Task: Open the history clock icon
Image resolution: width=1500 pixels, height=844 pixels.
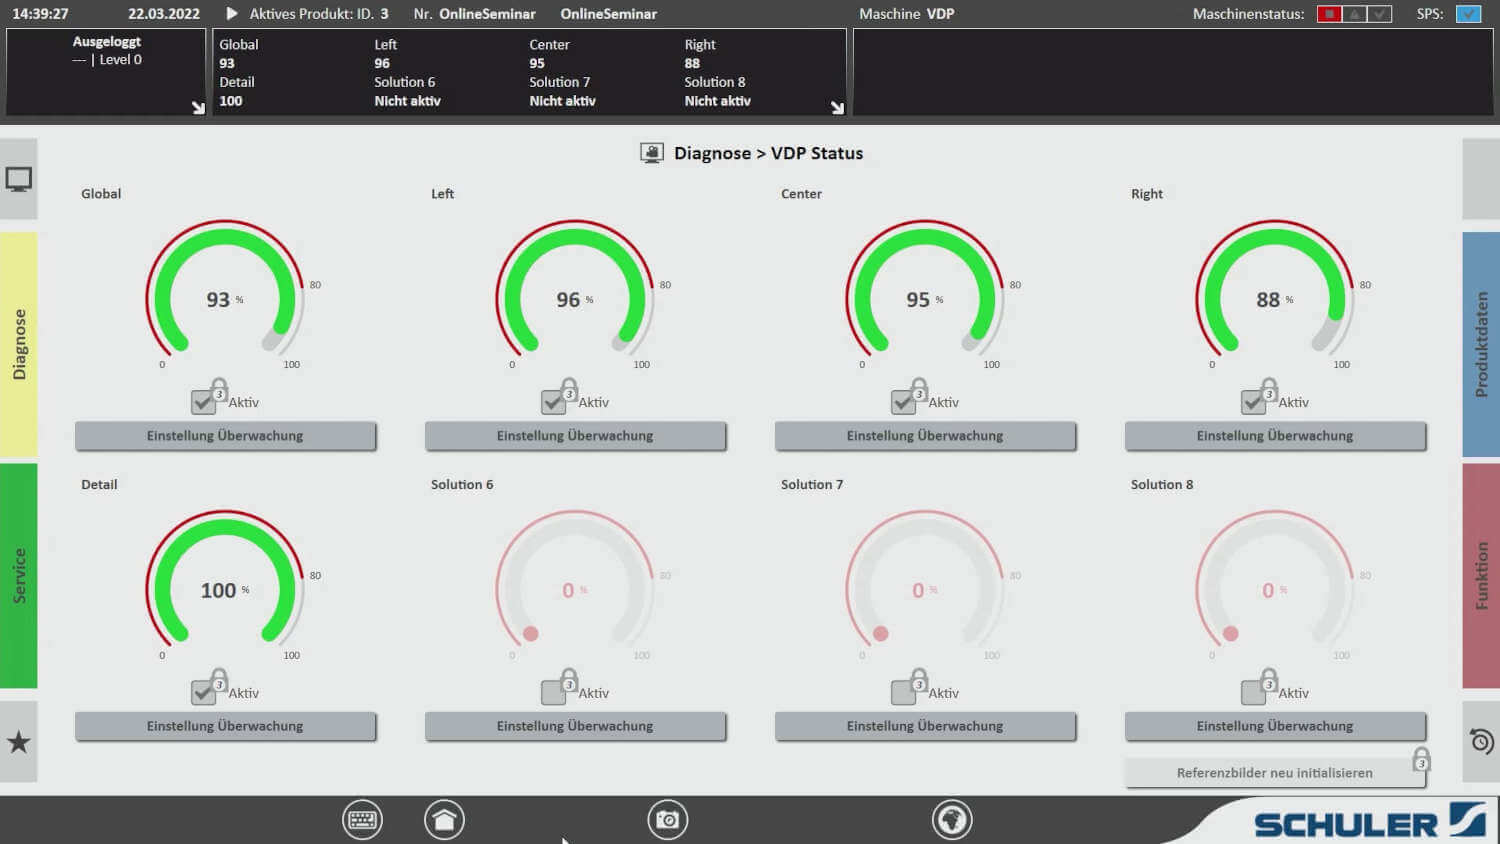Action: tap(1481, 742)
